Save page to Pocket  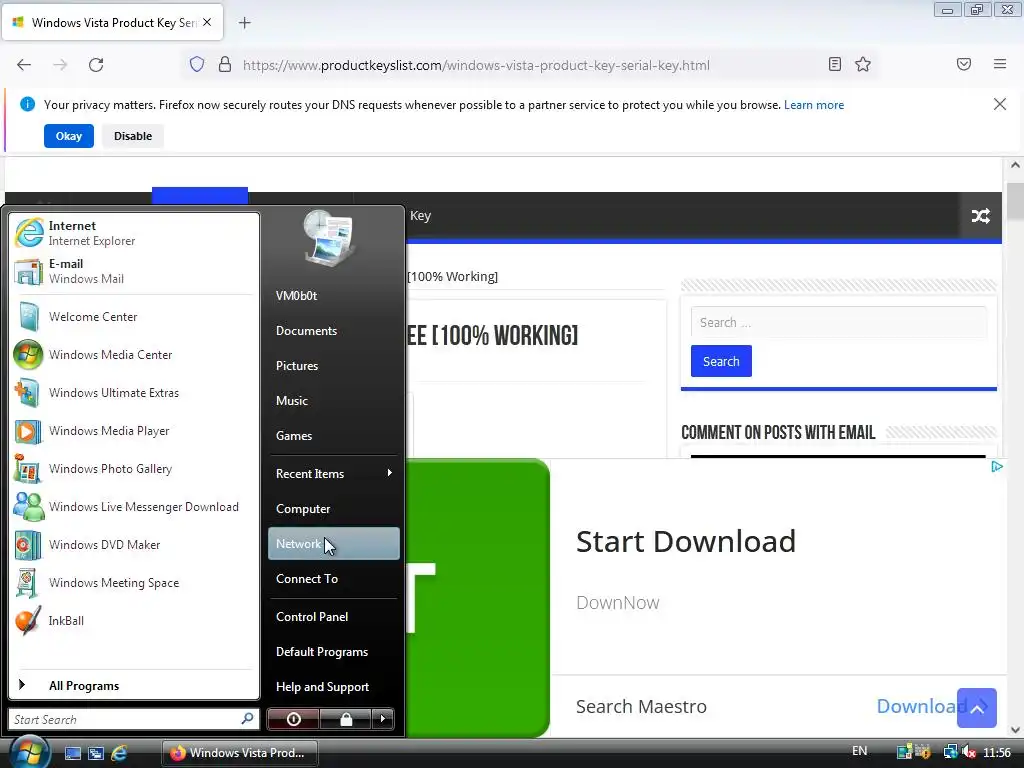coord(964,64)
